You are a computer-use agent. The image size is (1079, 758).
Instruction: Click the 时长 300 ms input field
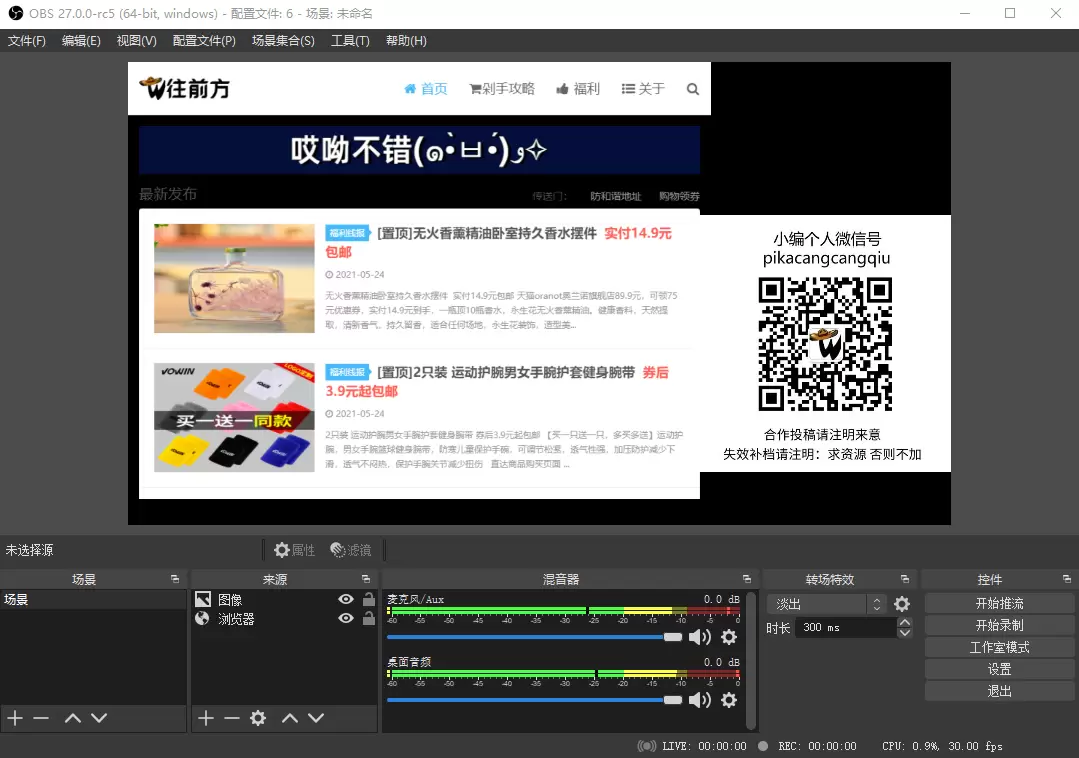tap(846, 627)
